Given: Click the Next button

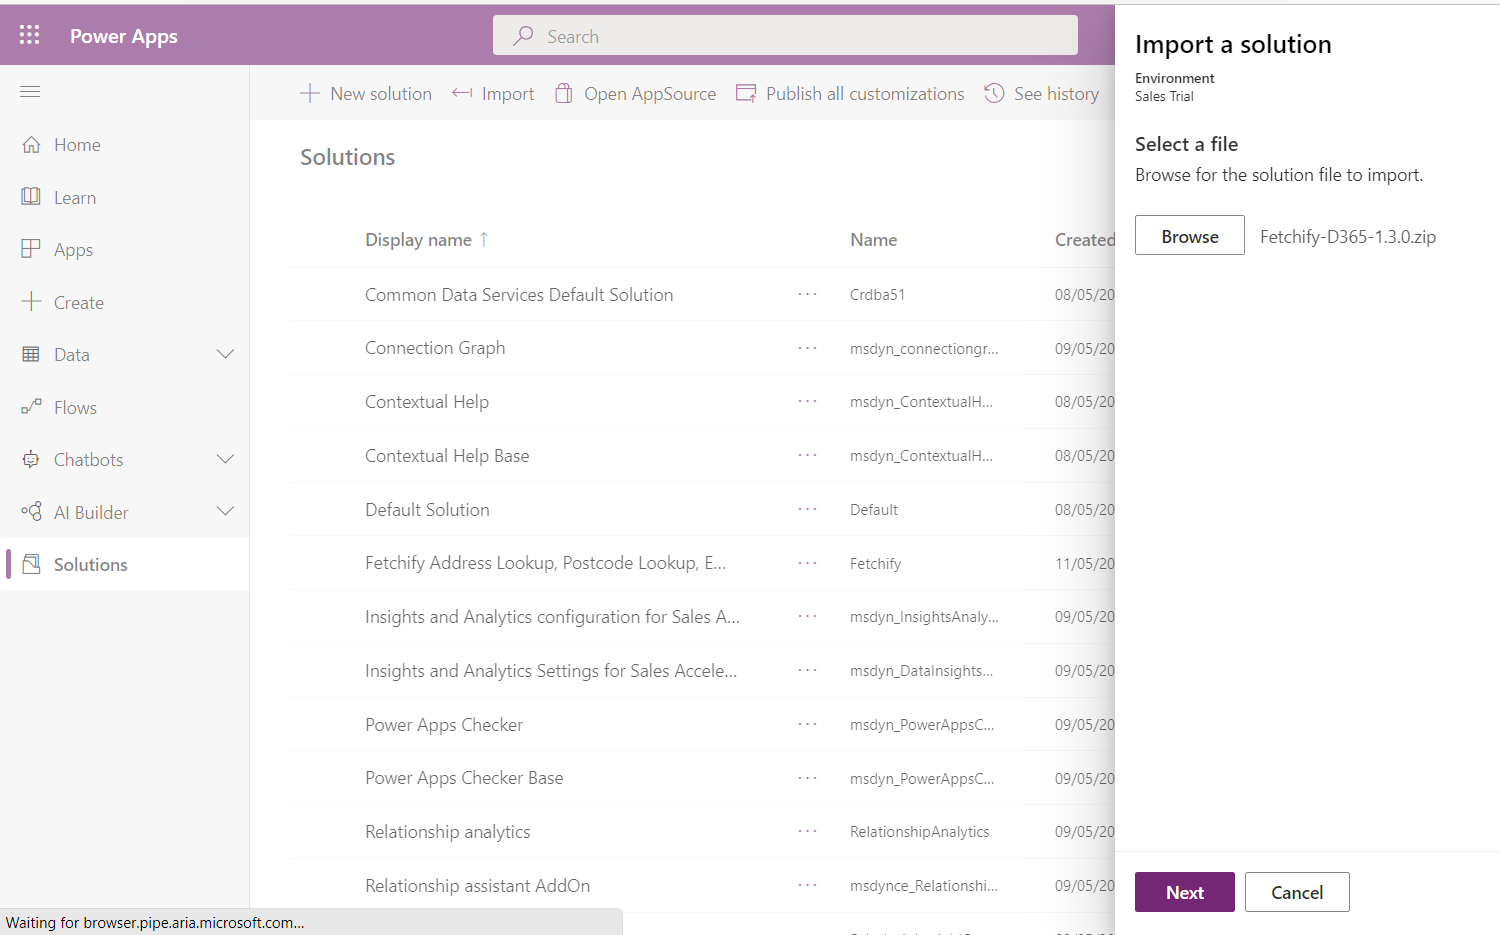Looking at the screenshot, I should point(1185,892).
